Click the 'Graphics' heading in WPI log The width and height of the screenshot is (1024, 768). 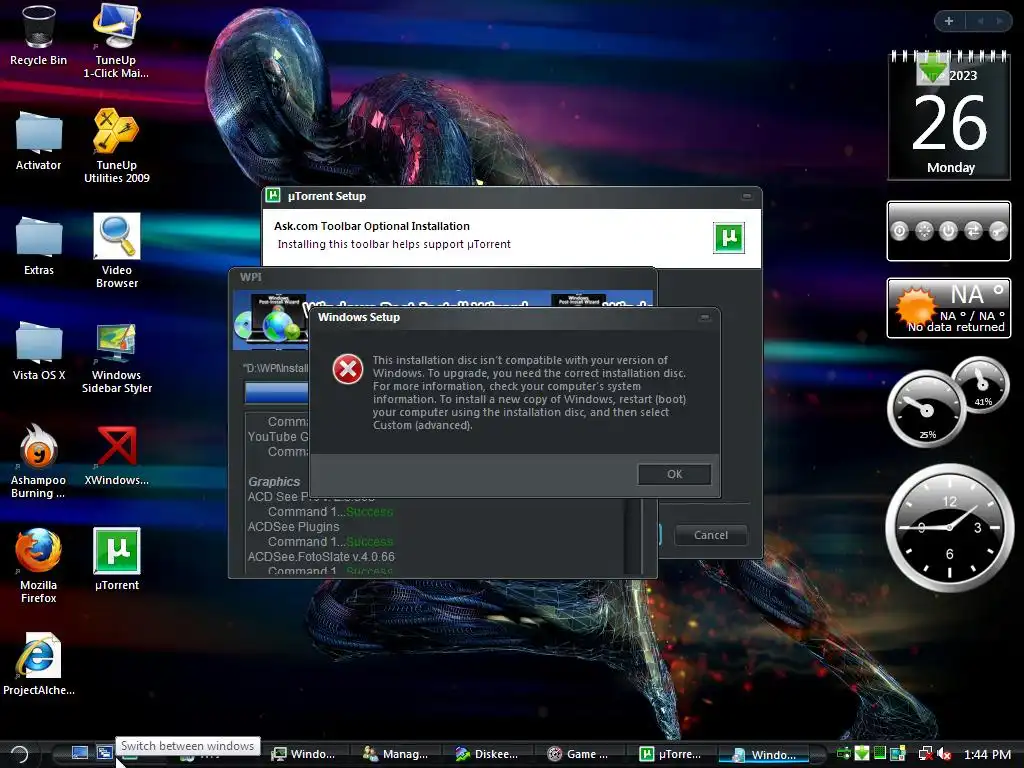(x=274, y=481)
